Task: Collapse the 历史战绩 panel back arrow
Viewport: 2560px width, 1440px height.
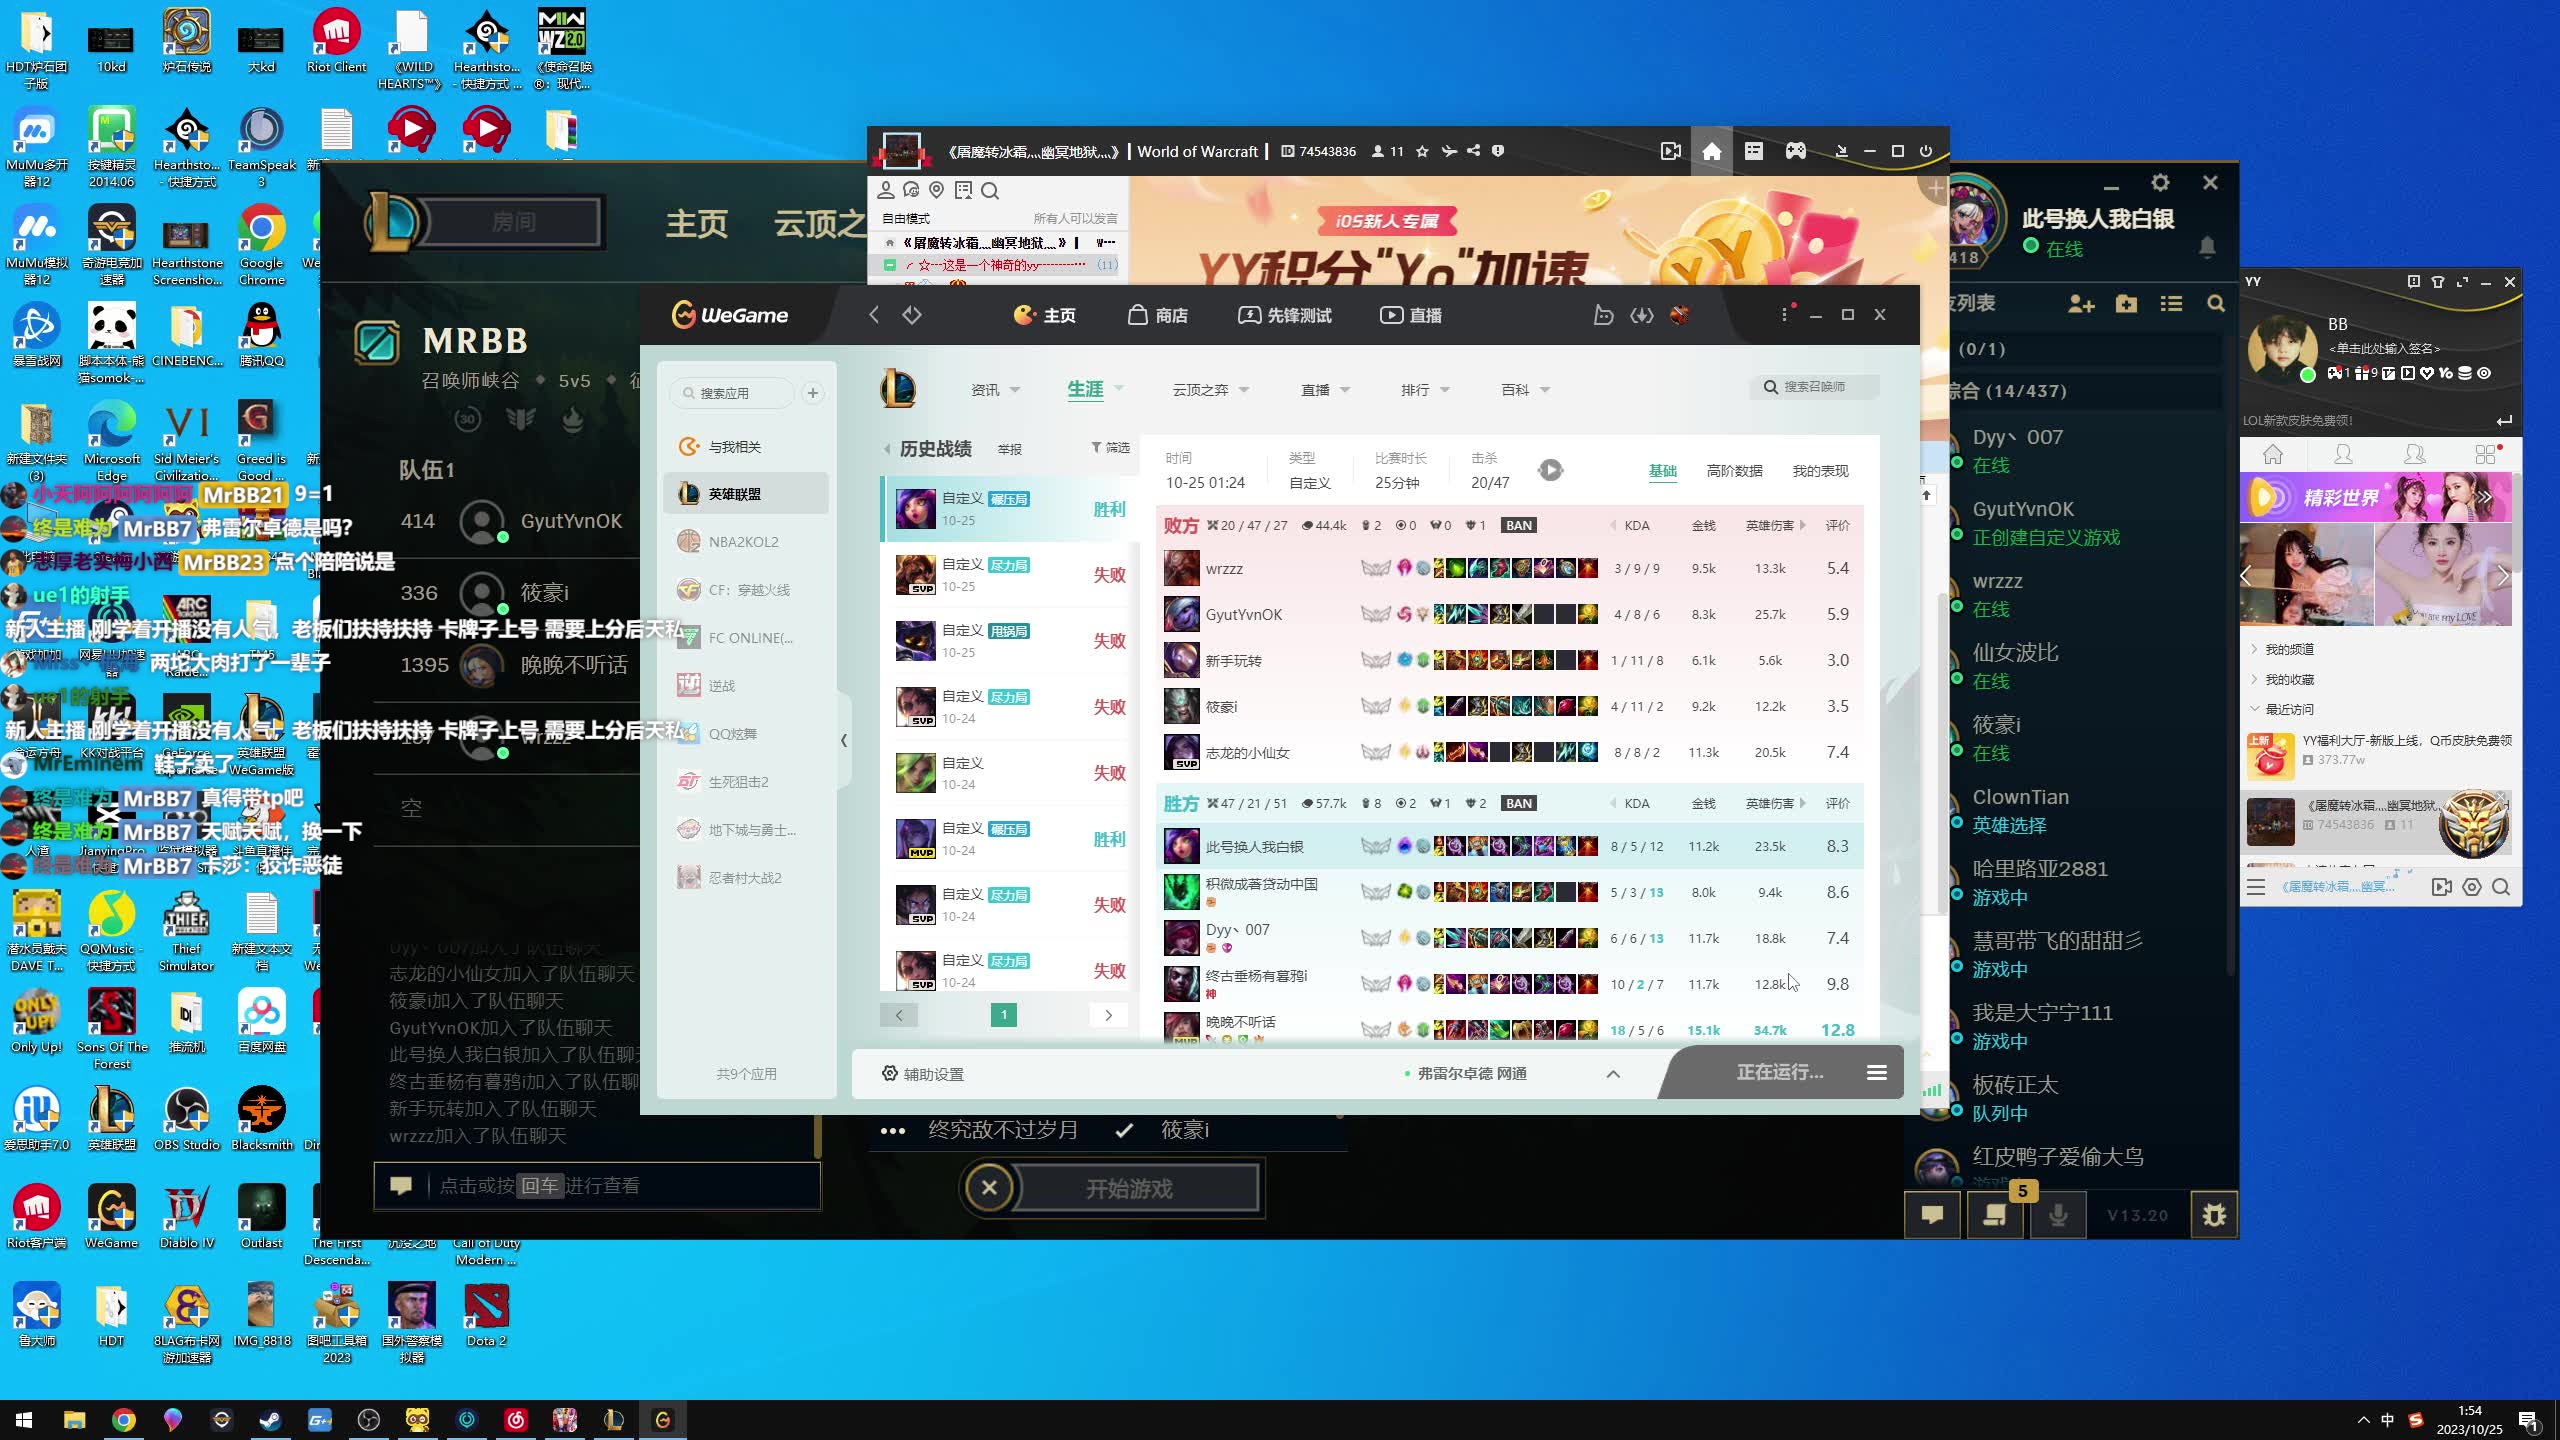Action: click(x=887, y=449)
